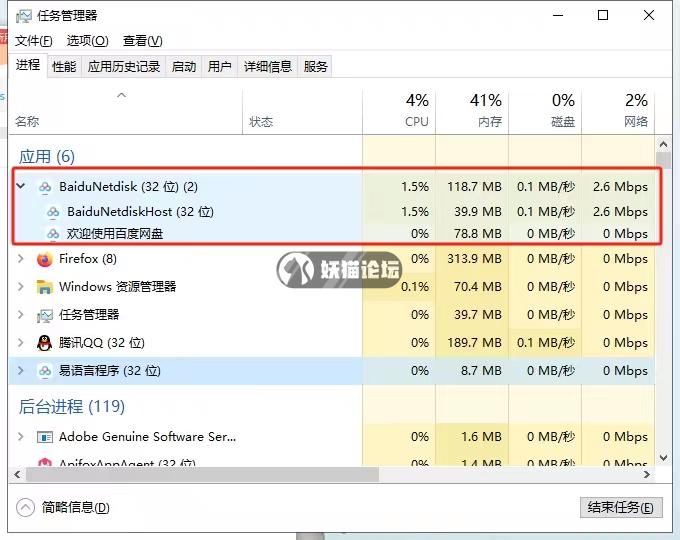680x540 pixels.
Task: Expand the 任务管理器 process row
Action: [20, 315]
